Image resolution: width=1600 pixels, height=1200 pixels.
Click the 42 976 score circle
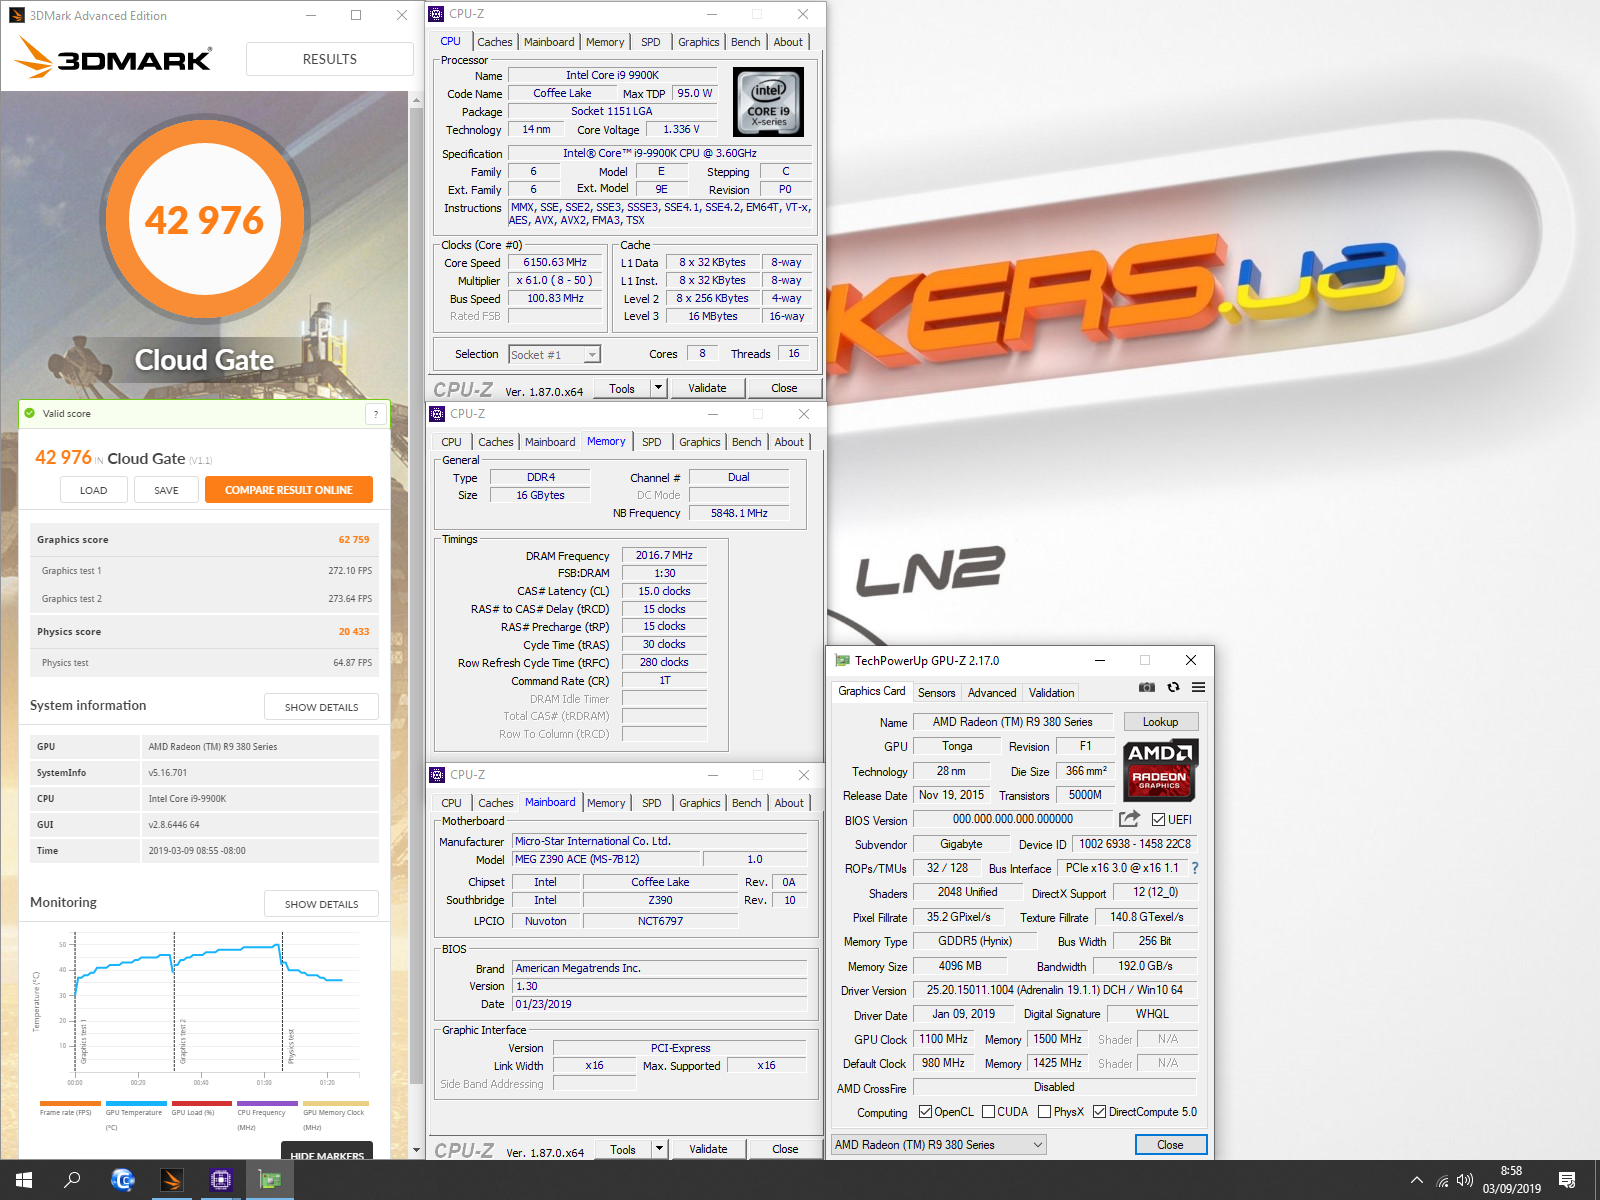click(205, 220)
